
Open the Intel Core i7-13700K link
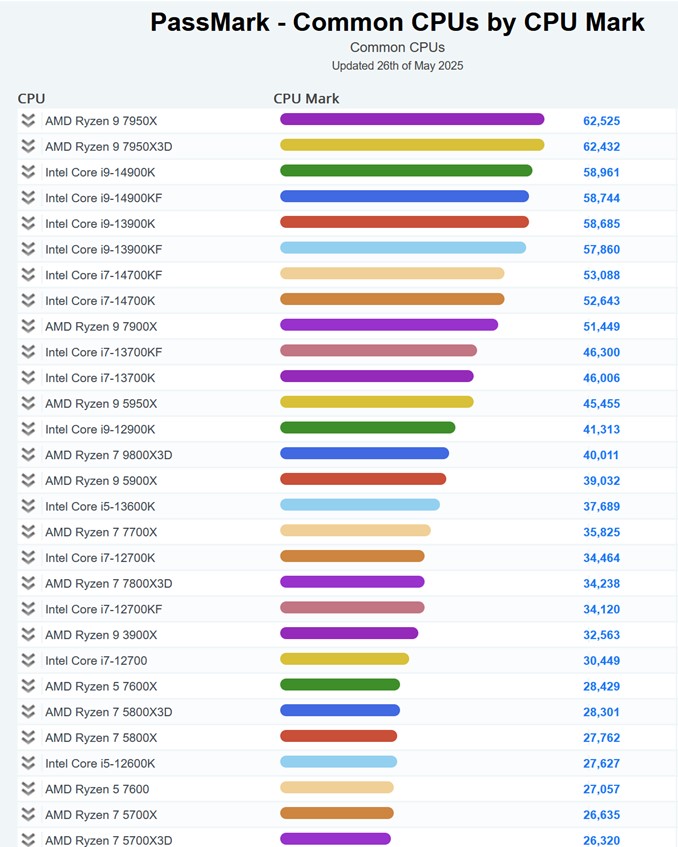click(100, 378)
